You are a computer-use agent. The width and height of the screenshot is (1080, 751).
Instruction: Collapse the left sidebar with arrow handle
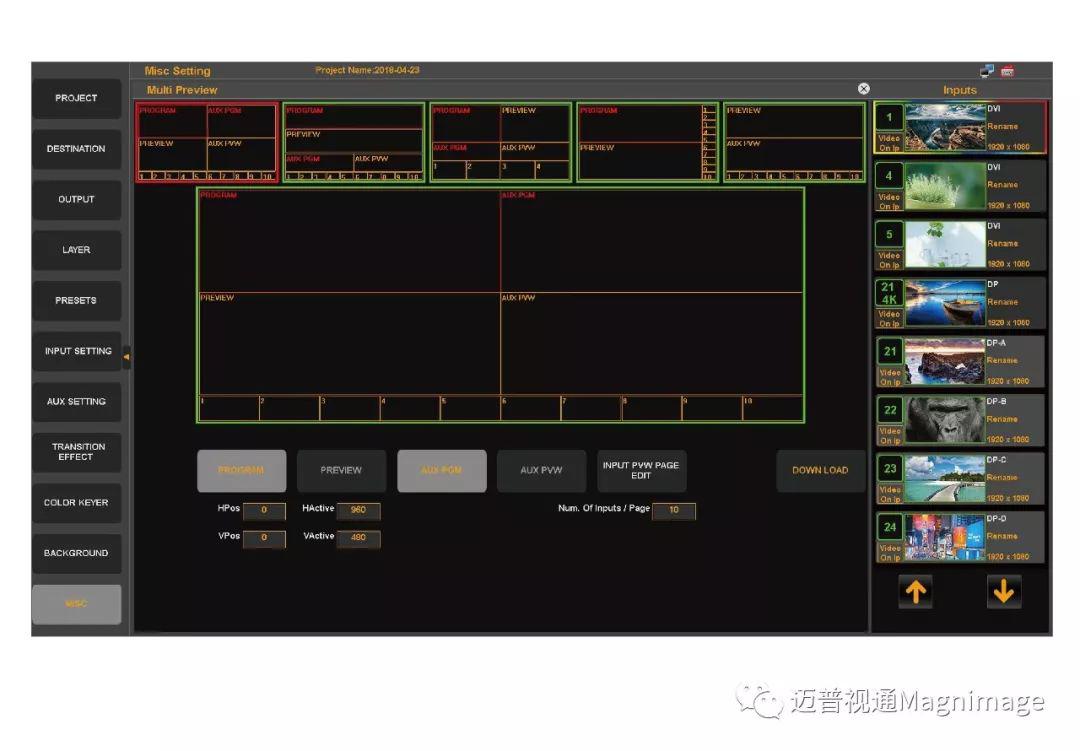tap(126, 355)
